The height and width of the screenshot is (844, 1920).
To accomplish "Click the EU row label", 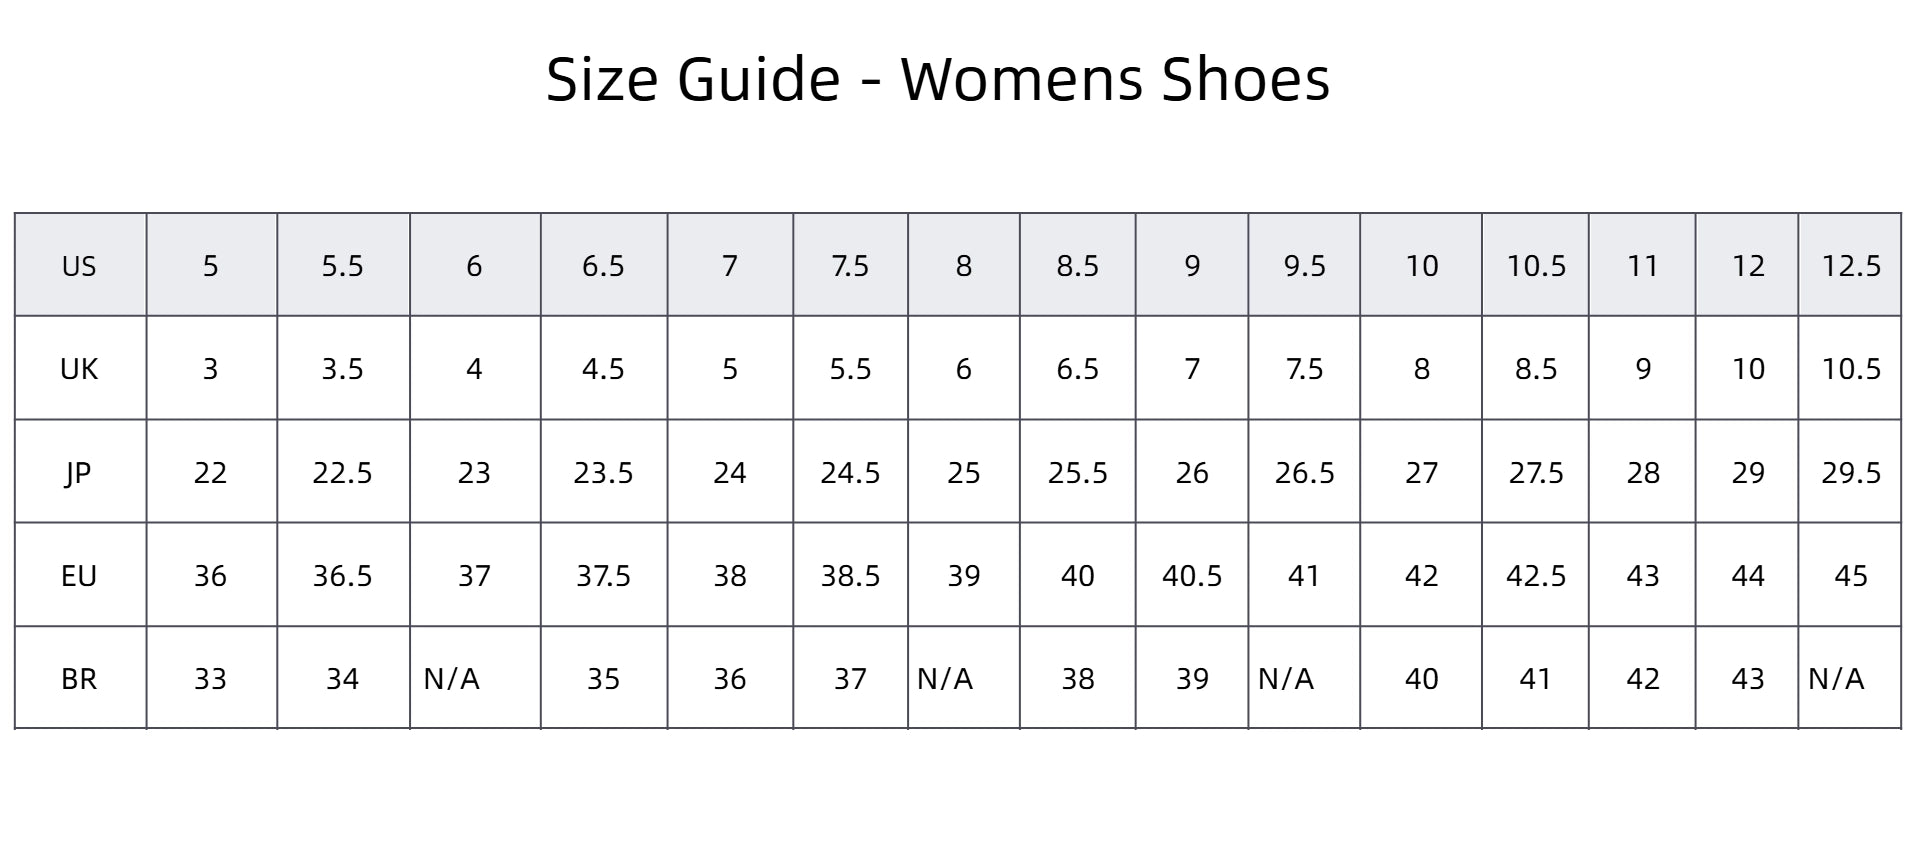I will (x=79, y=576).
